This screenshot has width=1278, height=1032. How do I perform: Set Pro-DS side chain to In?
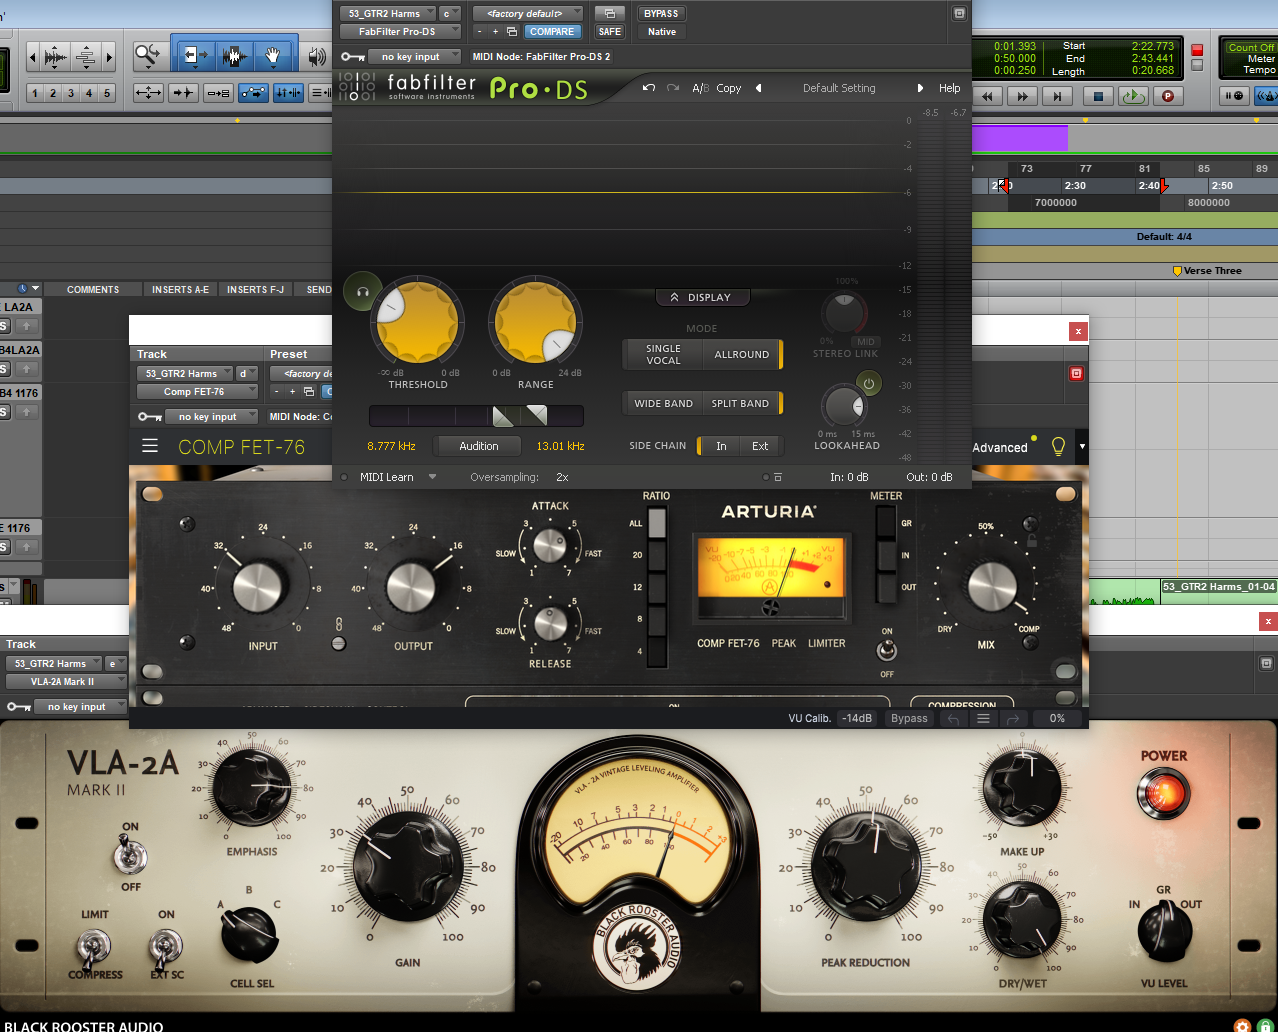coord(721,446)
